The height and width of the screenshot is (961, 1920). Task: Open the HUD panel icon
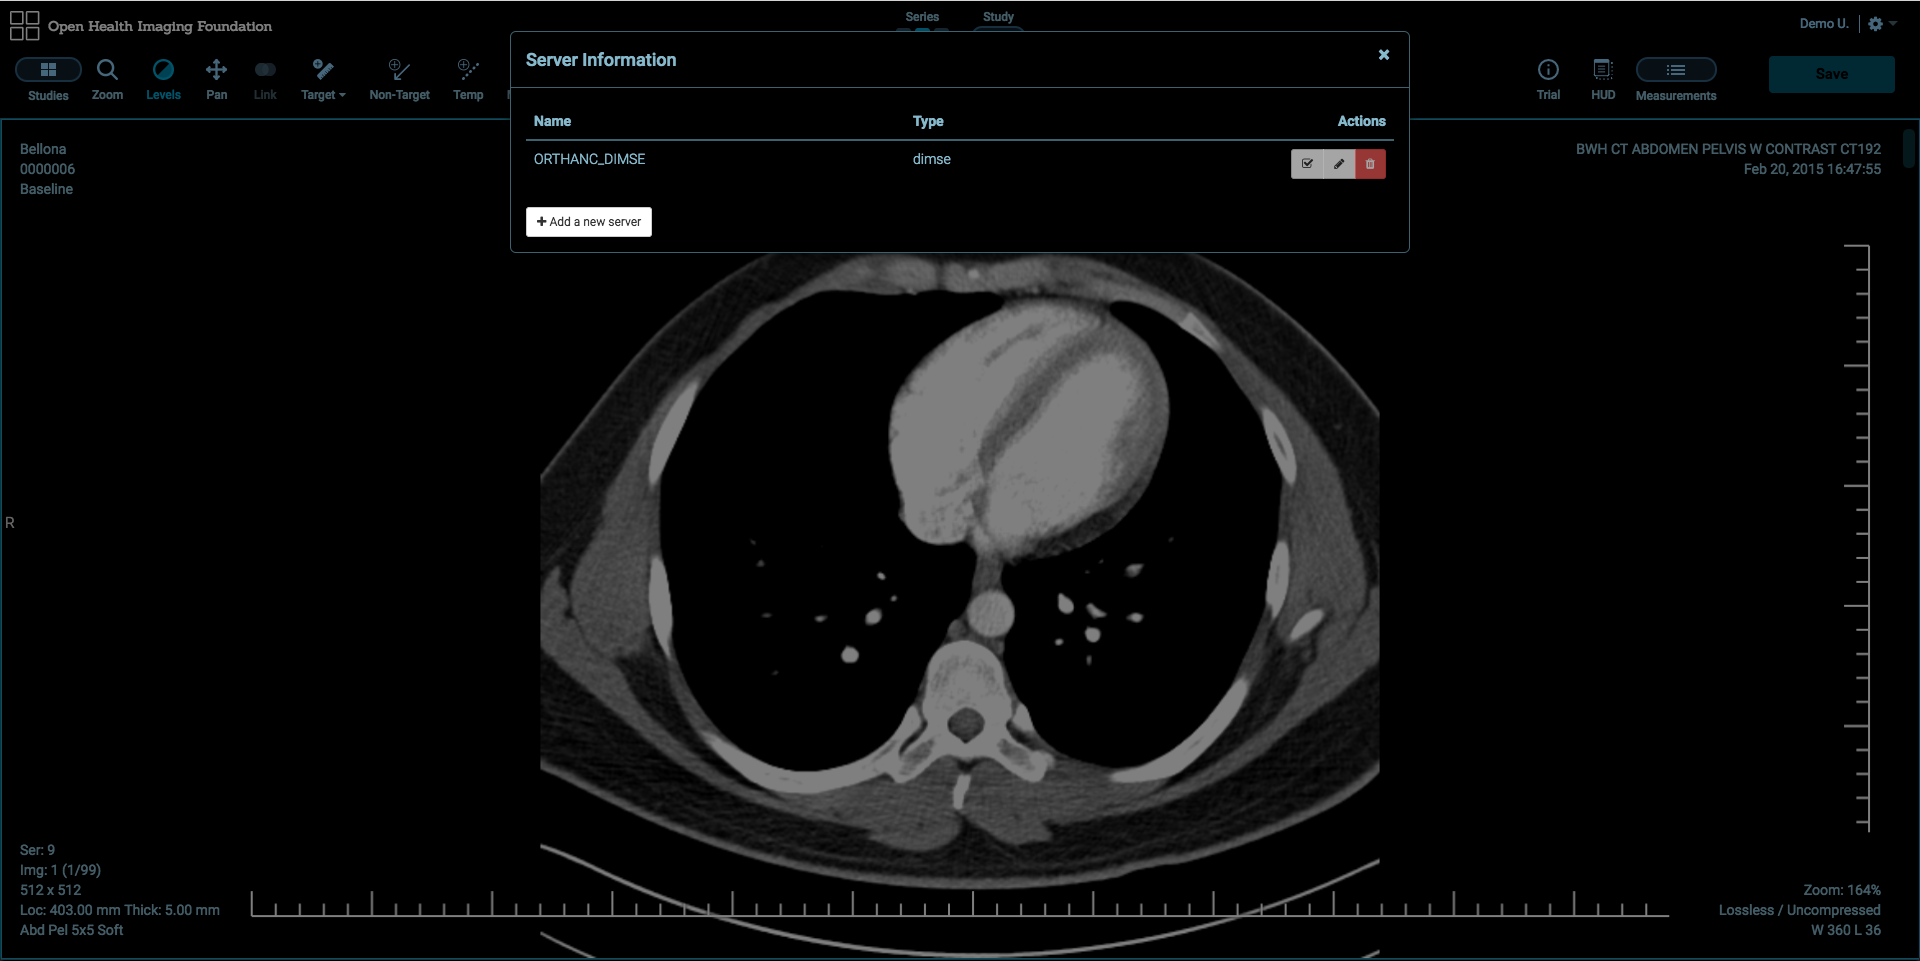coord(1603,79)
